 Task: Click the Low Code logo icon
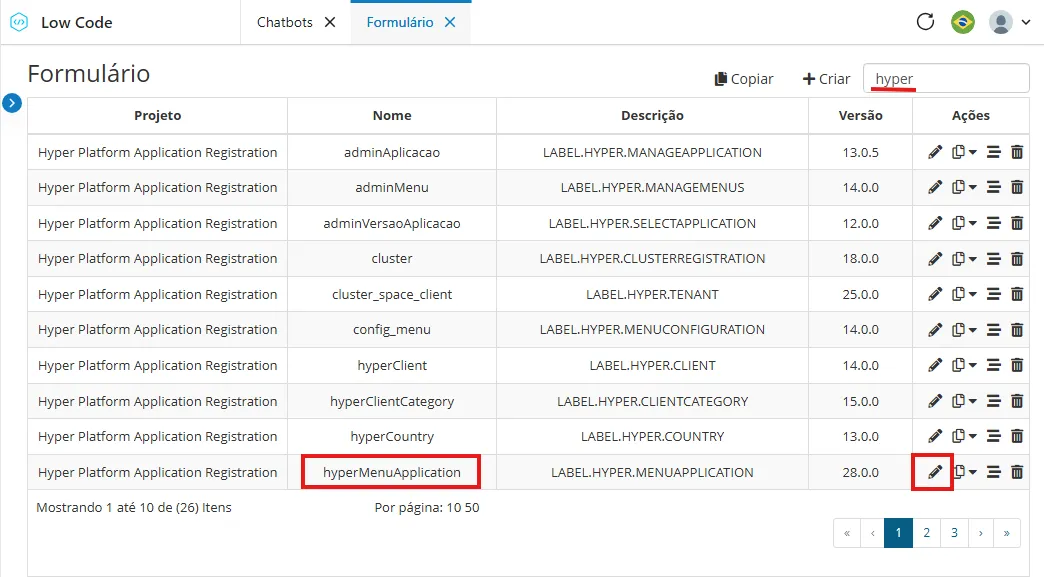(19, 22)
